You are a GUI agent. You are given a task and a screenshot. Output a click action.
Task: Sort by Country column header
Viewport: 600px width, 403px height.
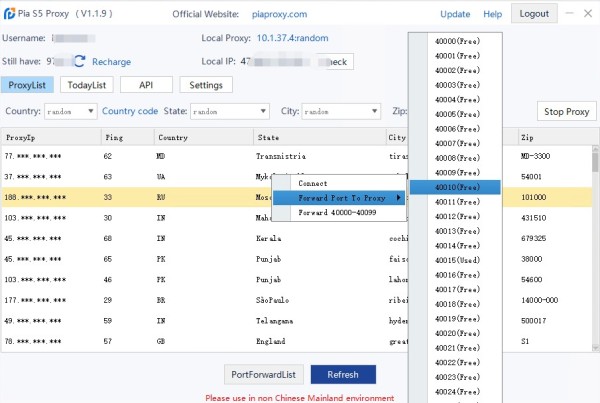click(204, 137)
